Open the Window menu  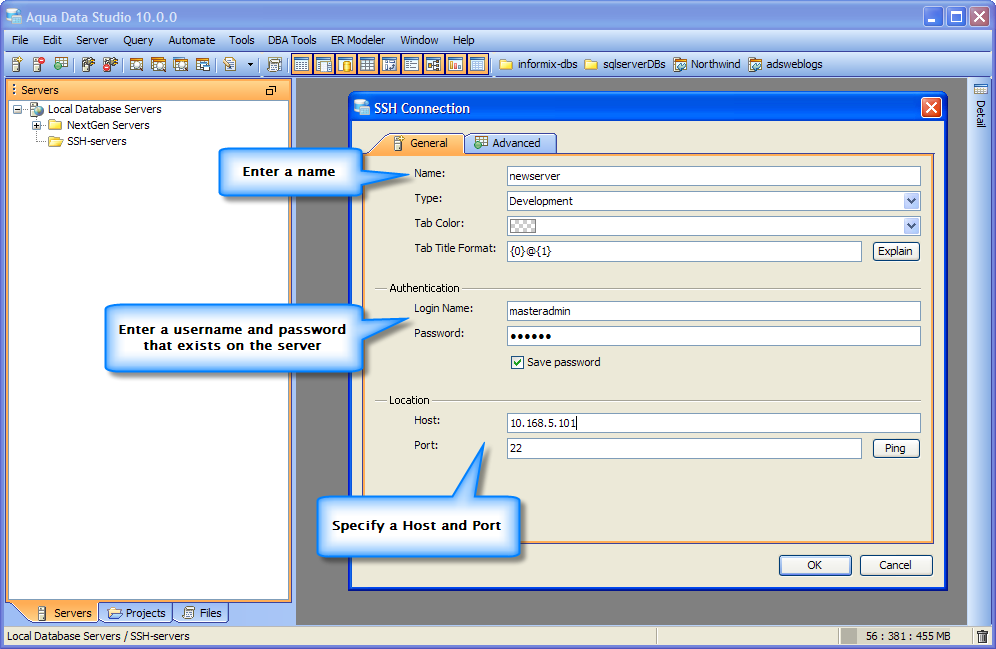coord(419,40)
